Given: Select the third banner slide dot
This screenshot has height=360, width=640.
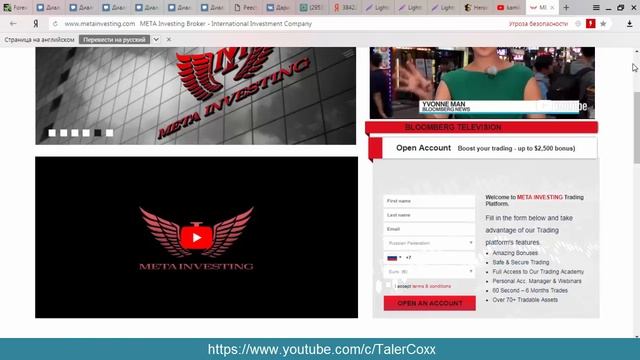Looking at the screenshot, I should 75,133.
